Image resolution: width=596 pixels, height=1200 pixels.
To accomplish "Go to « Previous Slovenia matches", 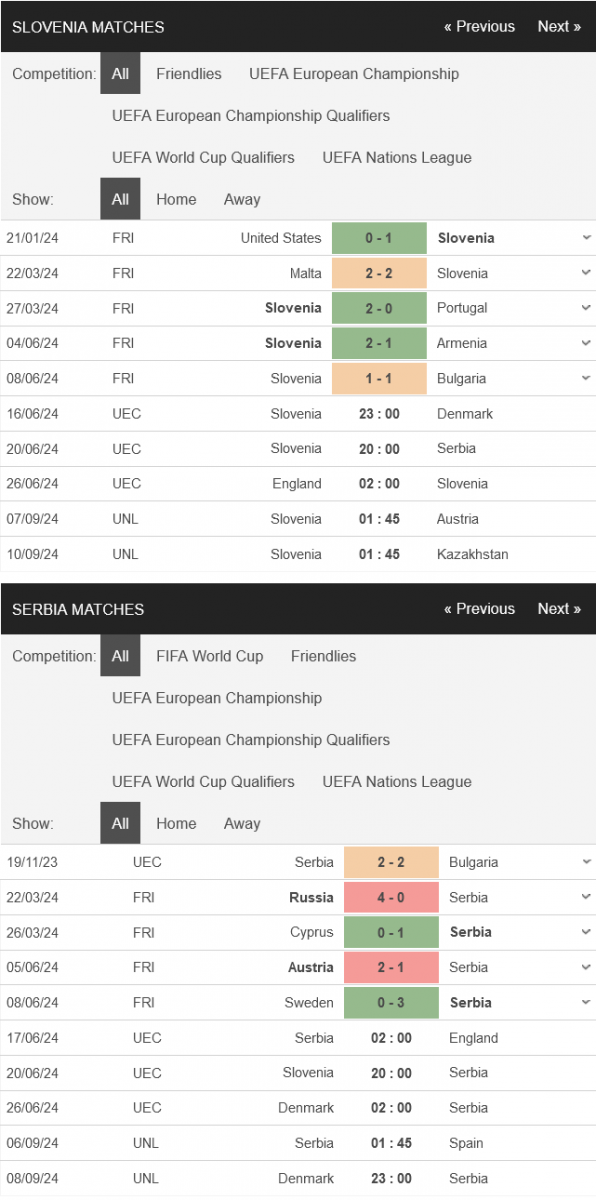I will point(480,27).
